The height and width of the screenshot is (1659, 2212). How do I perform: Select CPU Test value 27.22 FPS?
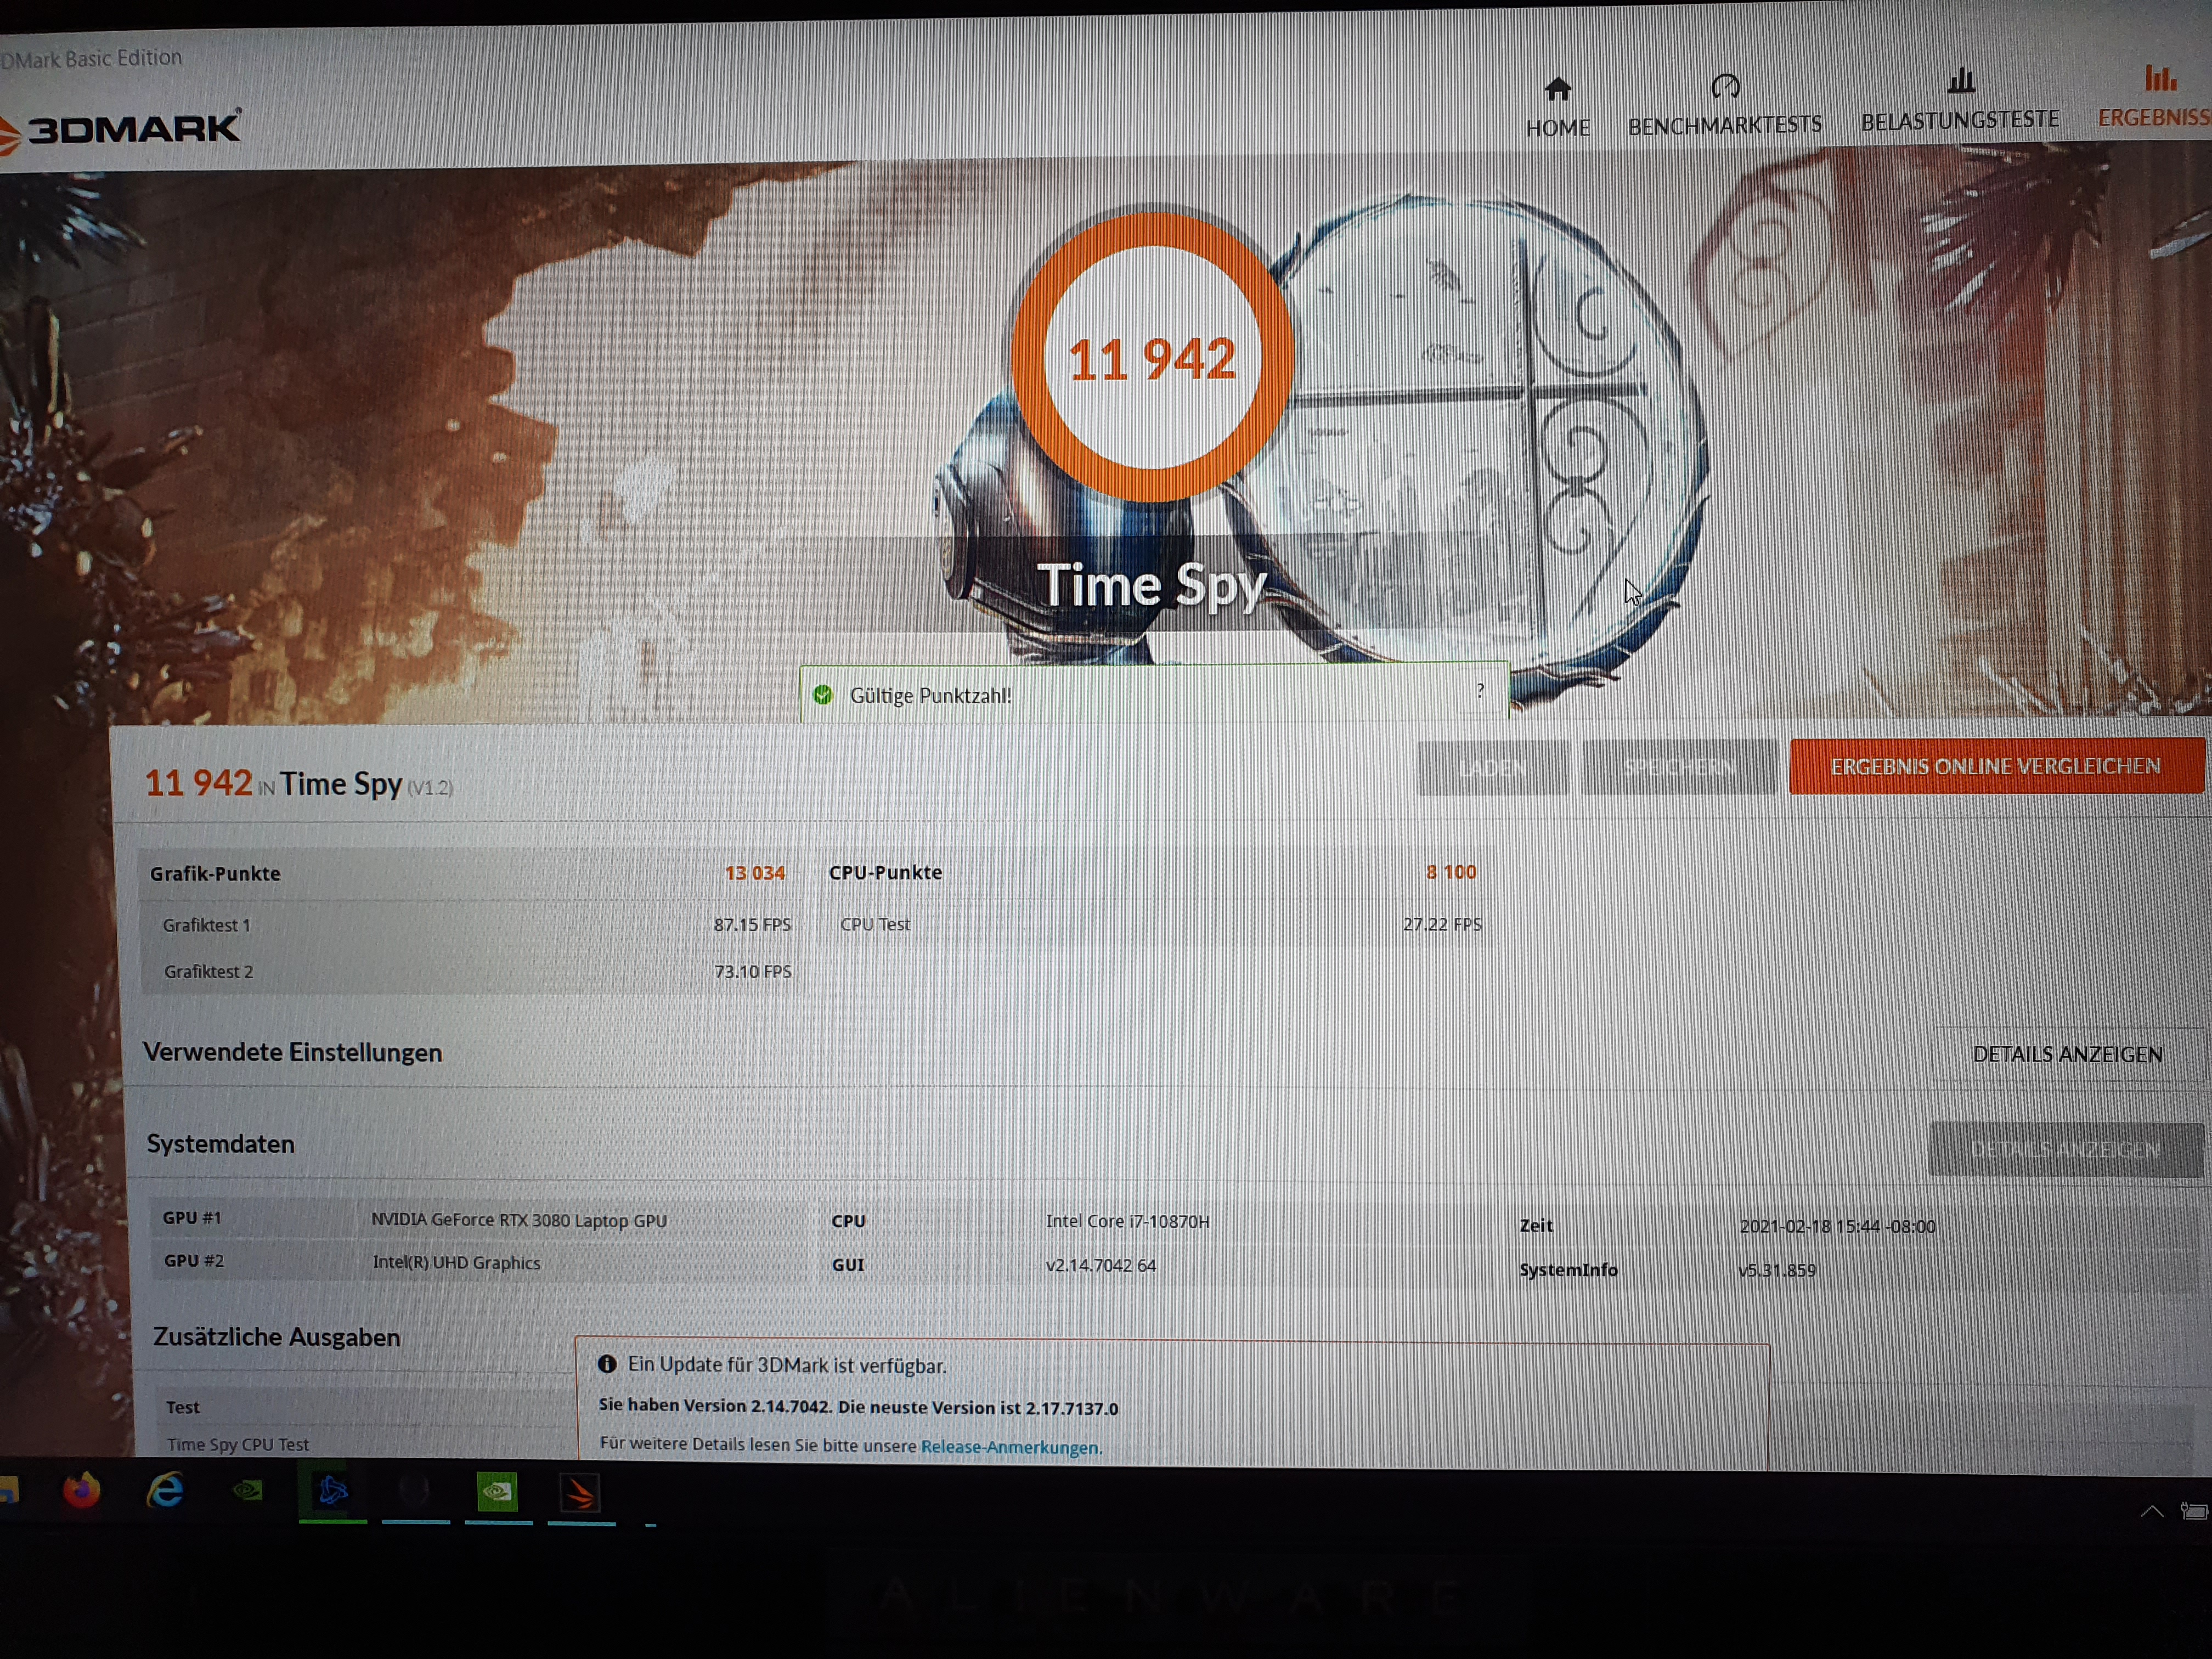coord(1442,924)
